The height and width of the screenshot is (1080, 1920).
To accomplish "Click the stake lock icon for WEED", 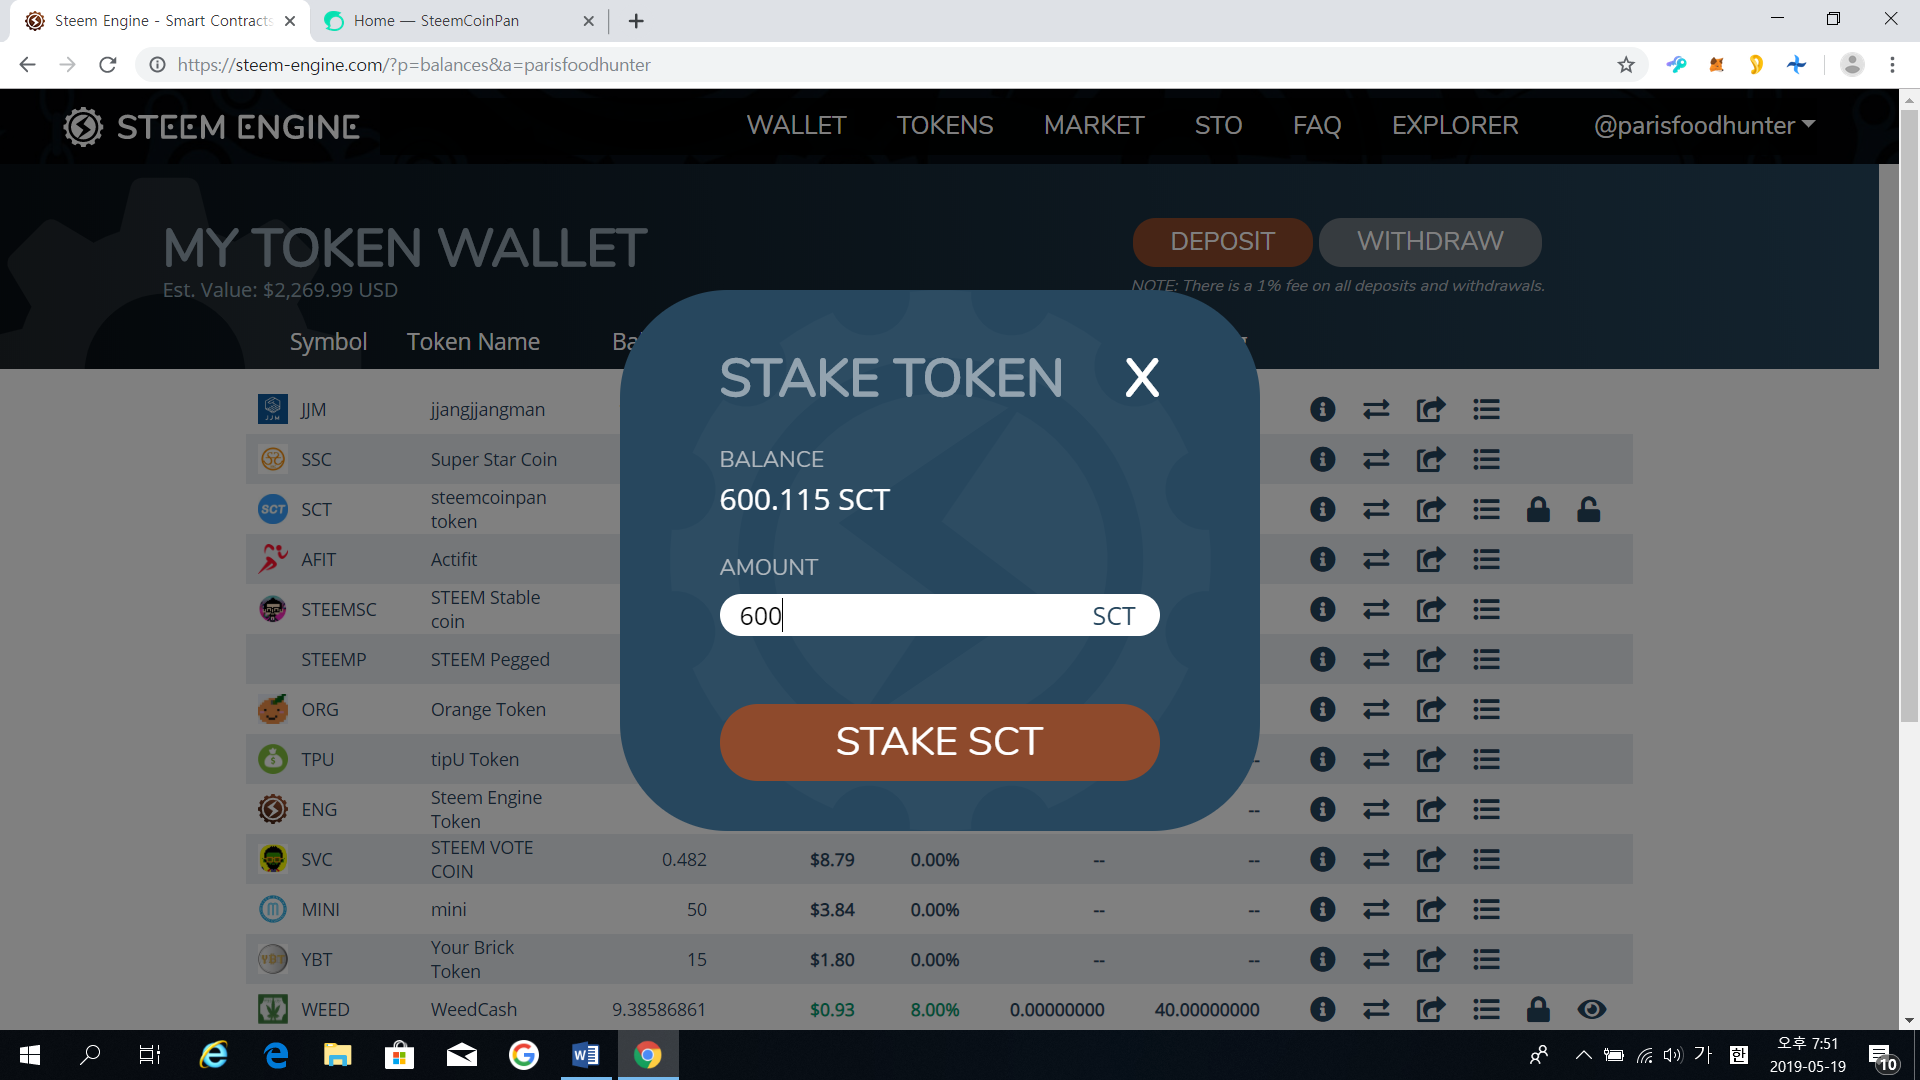I will tap(1538, 1010).
